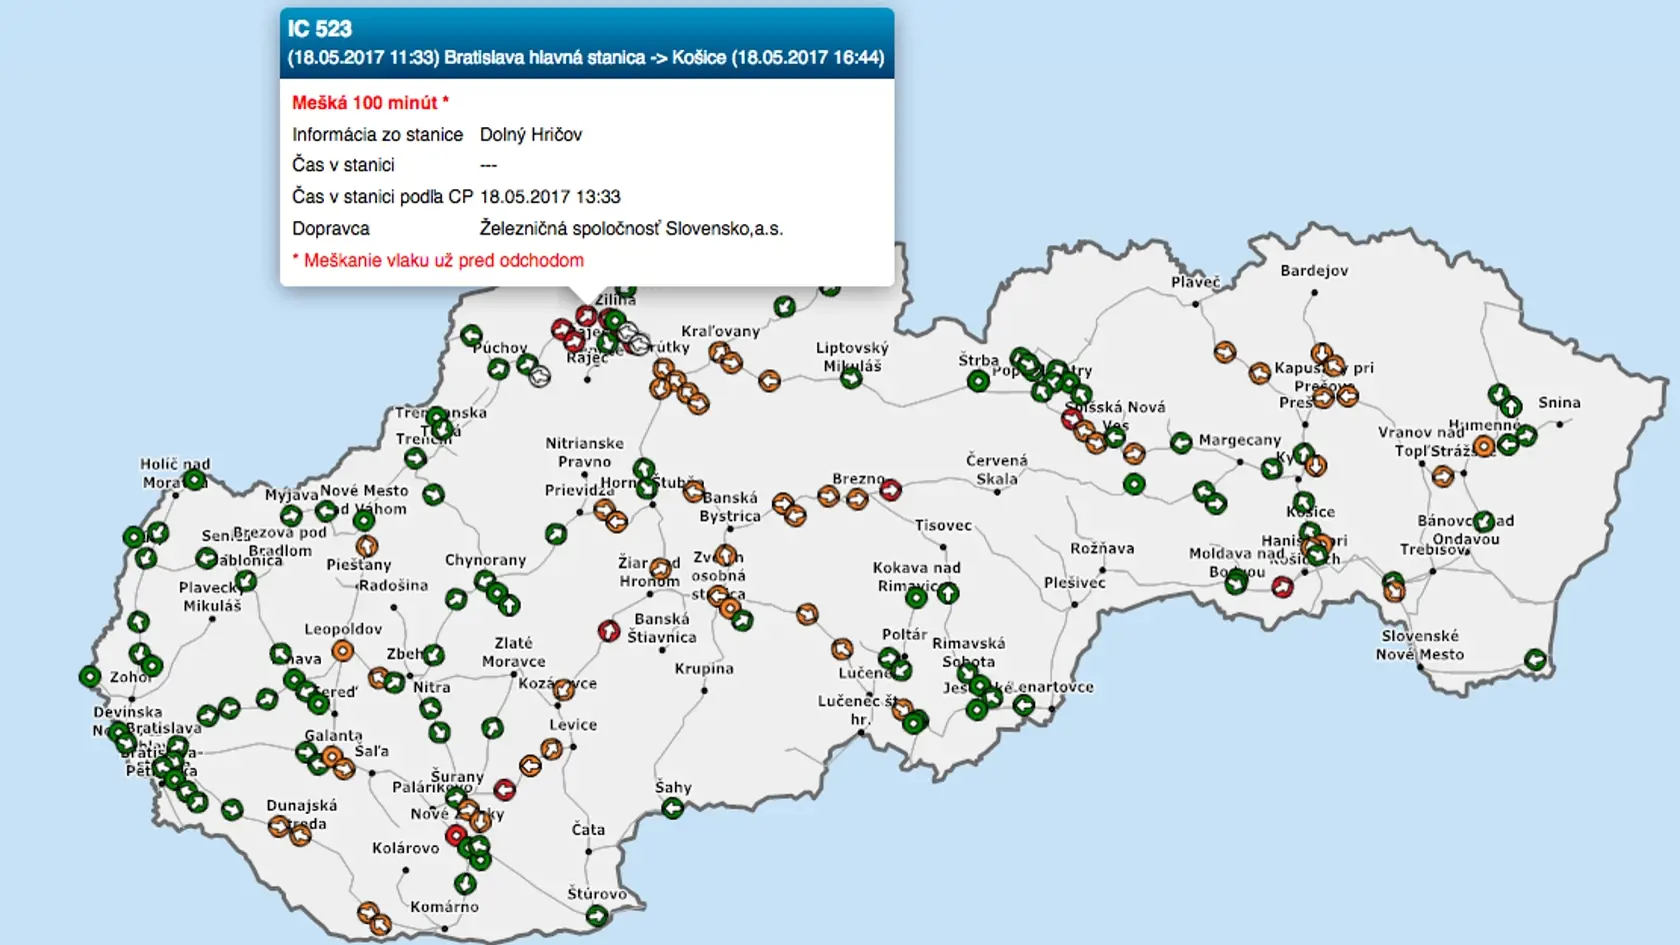The width and height of the screenshot is (1680, 945).
Task: Click the green train marker at Štúrovo
Action: (597, 915)
